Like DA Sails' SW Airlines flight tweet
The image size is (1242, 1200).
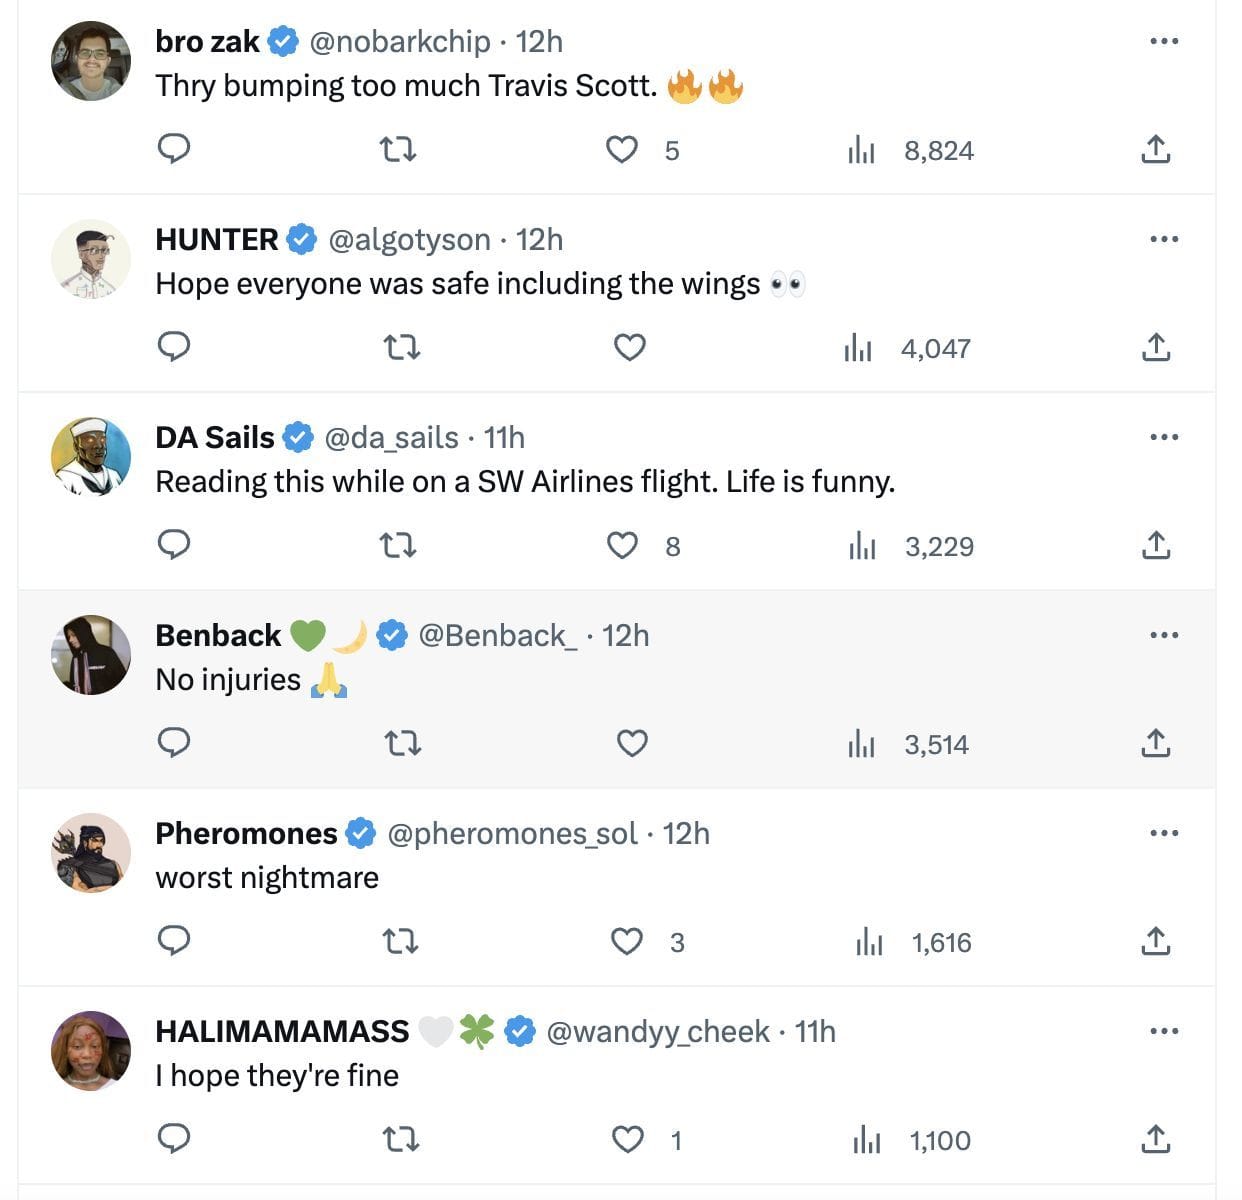622,545
